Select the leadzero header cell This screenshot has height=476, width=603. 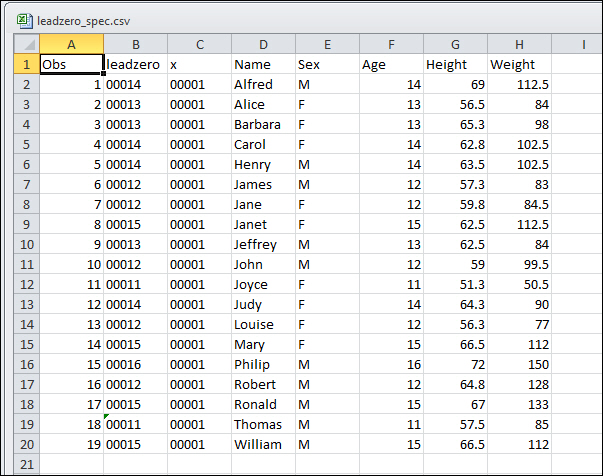tap(135, 64)
